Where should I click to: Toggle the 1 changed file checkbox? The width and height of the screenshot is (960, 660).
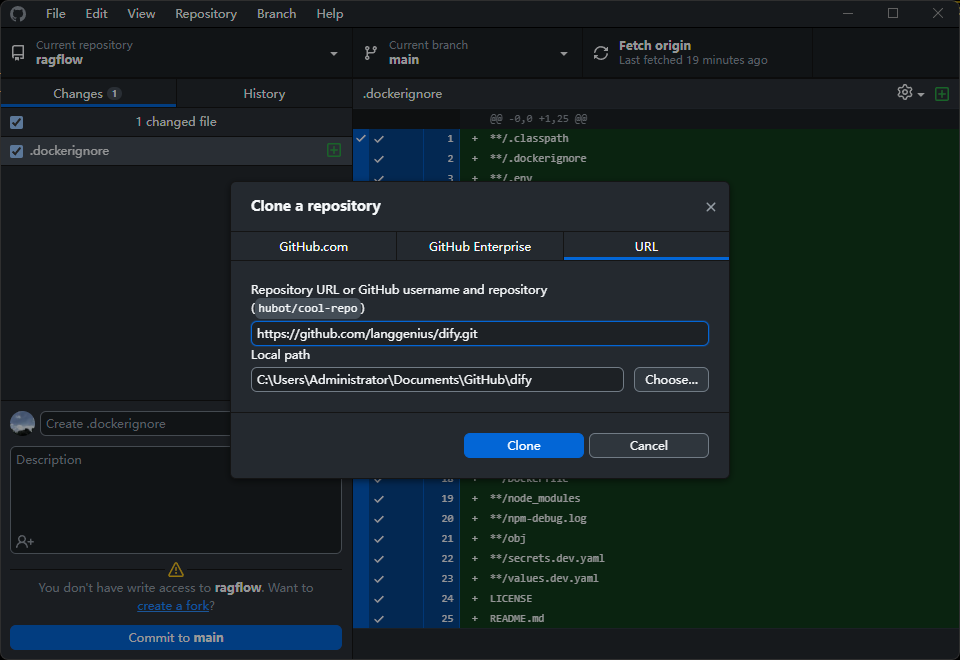click(x=17, y=122)
